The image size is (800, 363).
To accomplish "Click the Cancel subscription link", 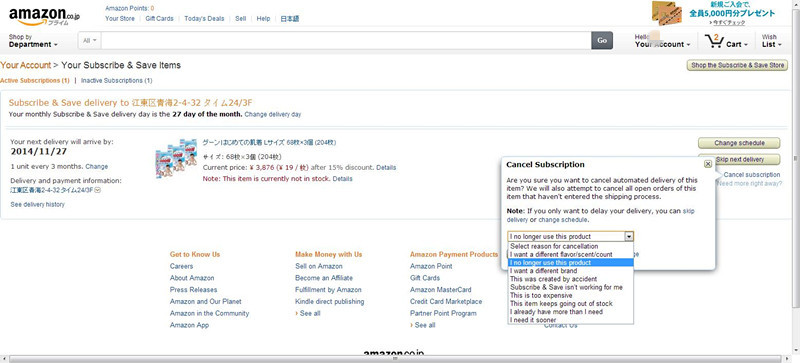I will [x=752, y=175].
